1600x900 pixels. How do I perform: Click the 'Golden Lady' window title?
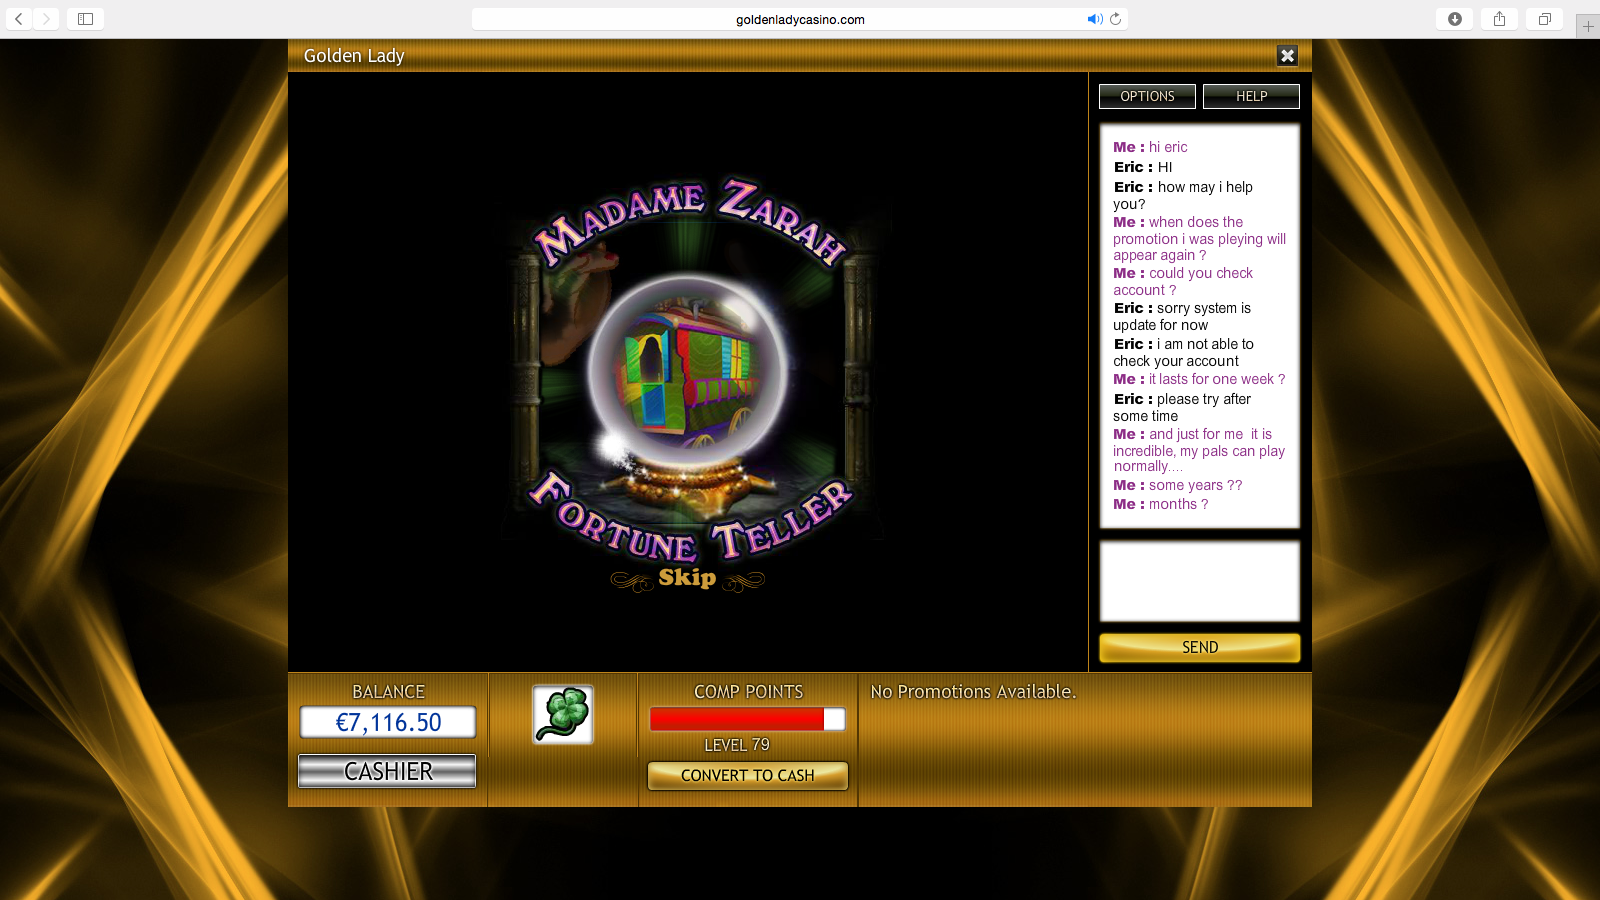[354, 56]
